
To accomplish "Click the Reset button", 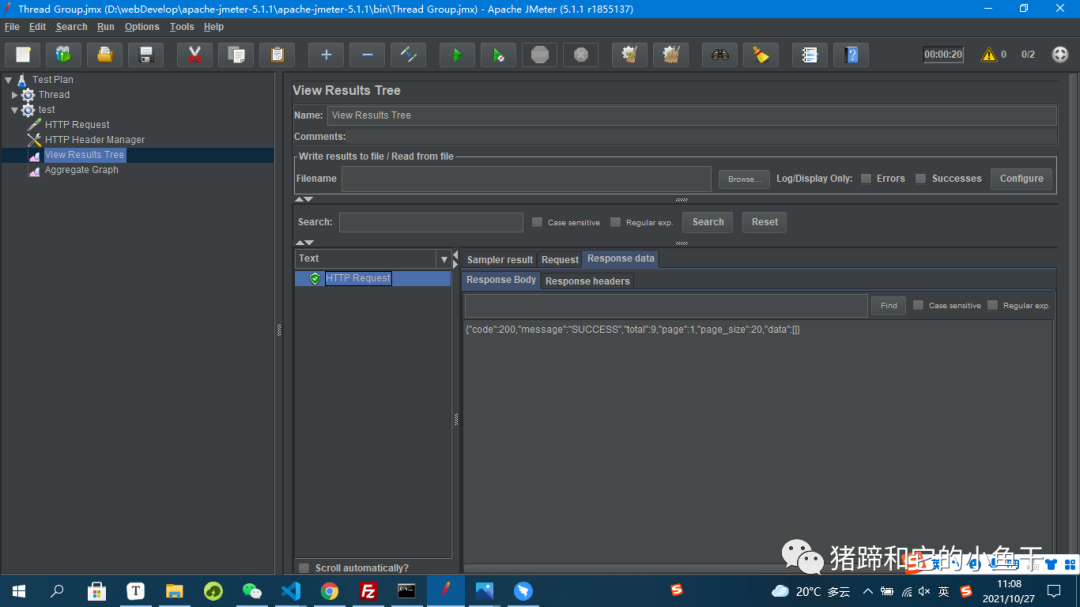I will (x=765, y=222).
